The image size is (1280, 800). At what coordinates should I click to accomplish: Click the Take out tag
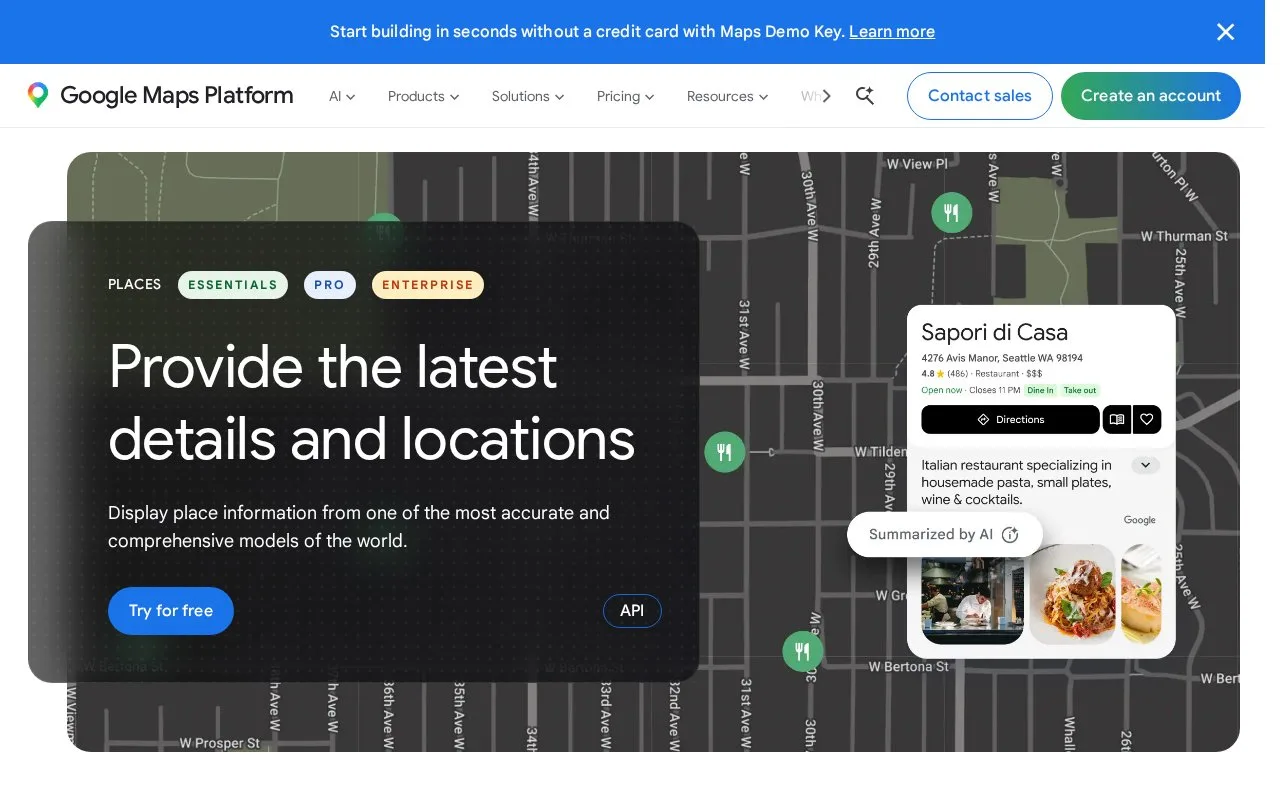1080,390
